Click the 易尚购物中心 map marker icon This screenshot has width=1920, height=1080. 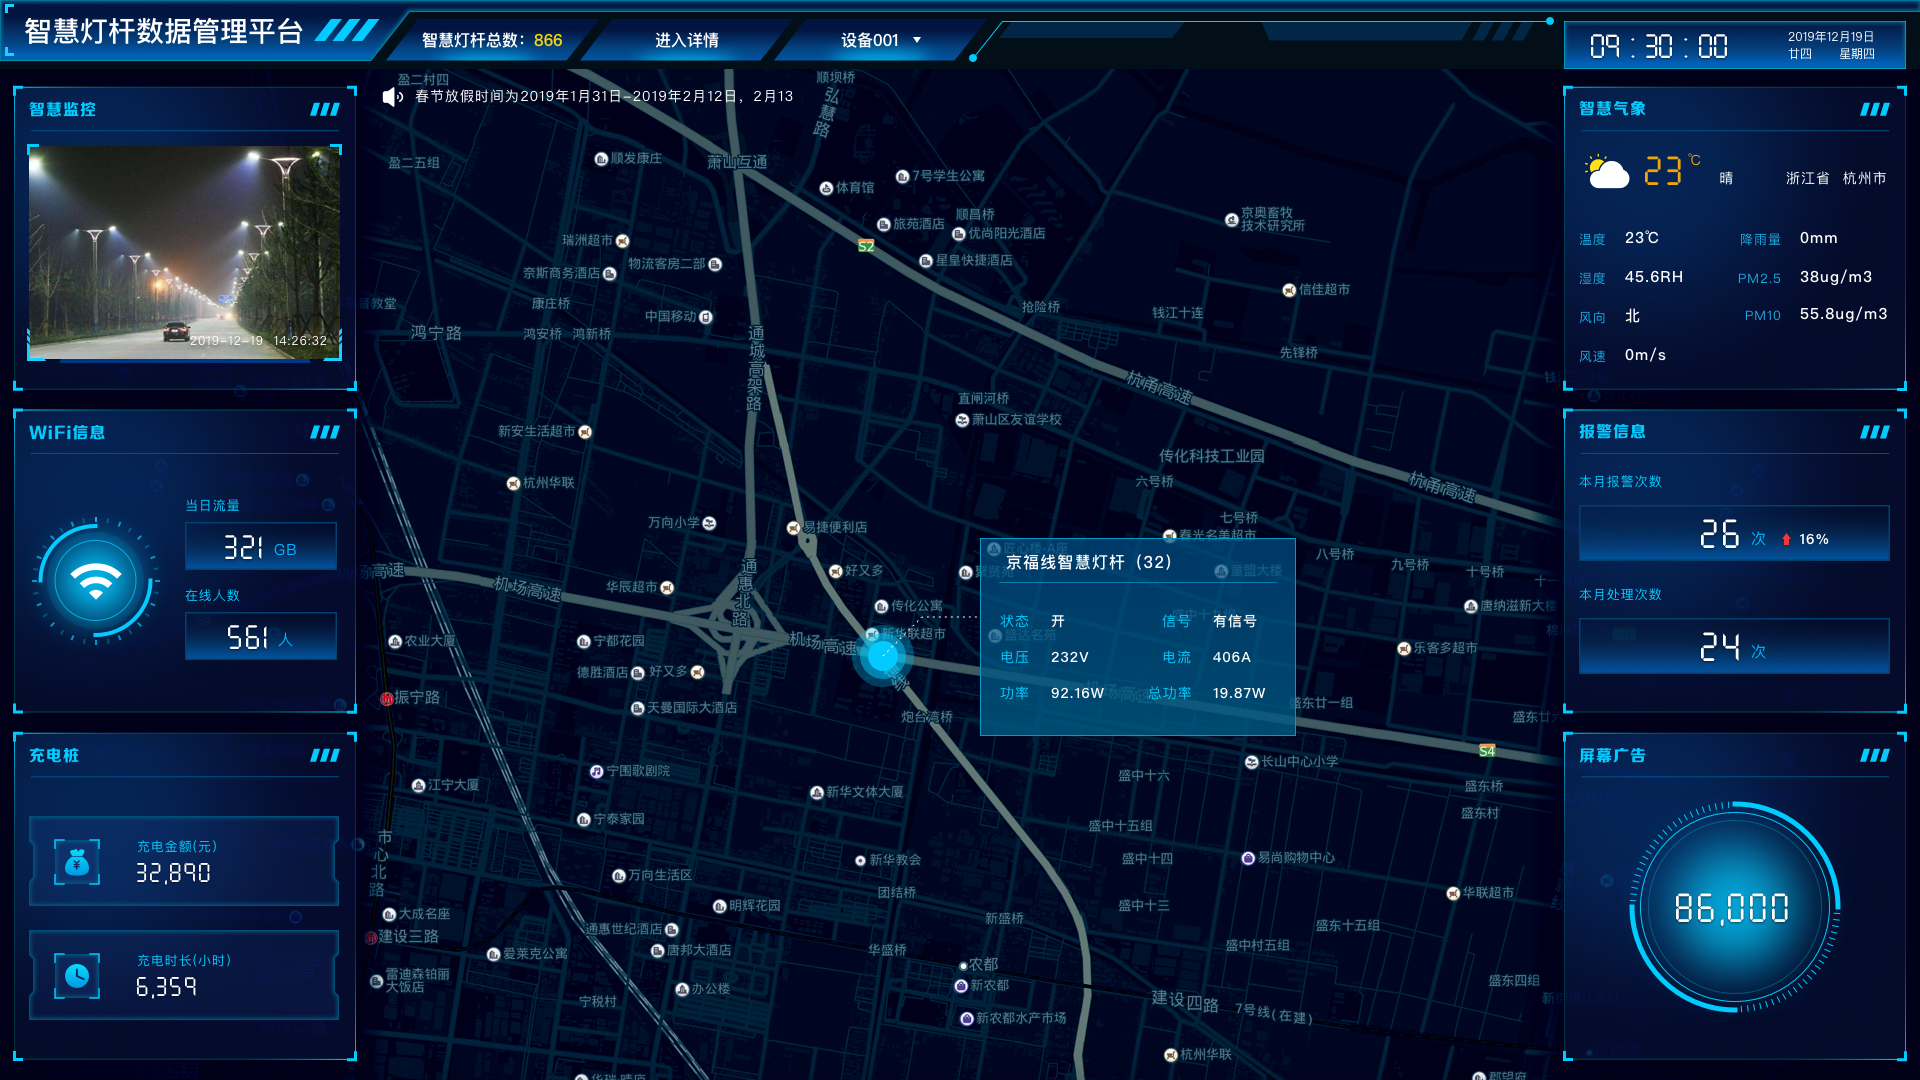tap(1248, 858)
